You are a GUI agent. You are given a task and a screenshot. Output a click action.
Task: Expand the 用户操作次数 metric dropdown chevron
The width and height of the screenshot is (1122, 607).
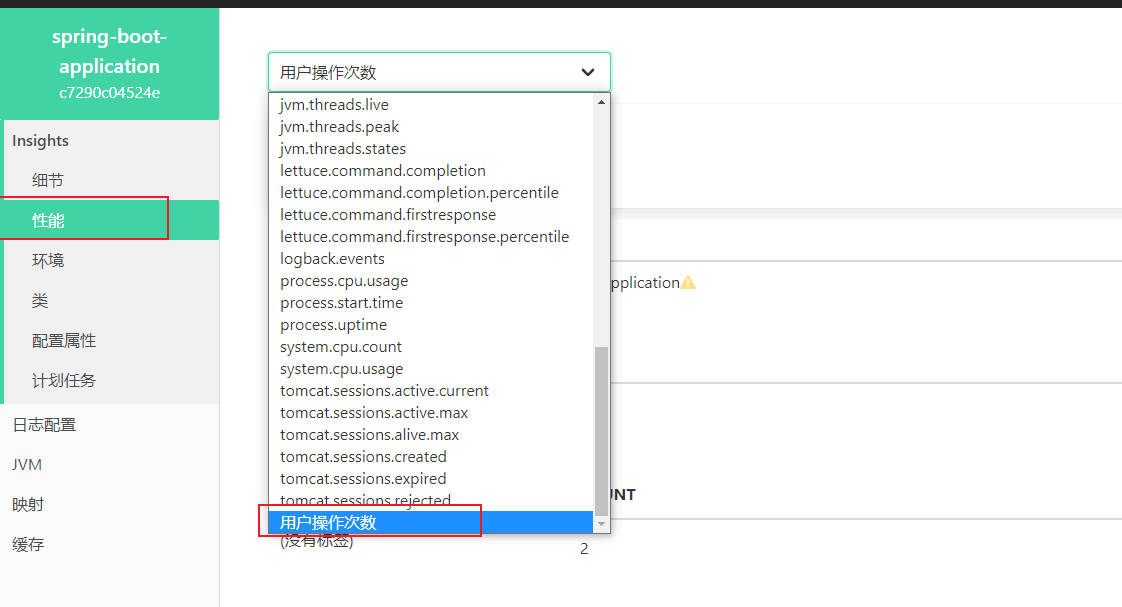point(588,72)
